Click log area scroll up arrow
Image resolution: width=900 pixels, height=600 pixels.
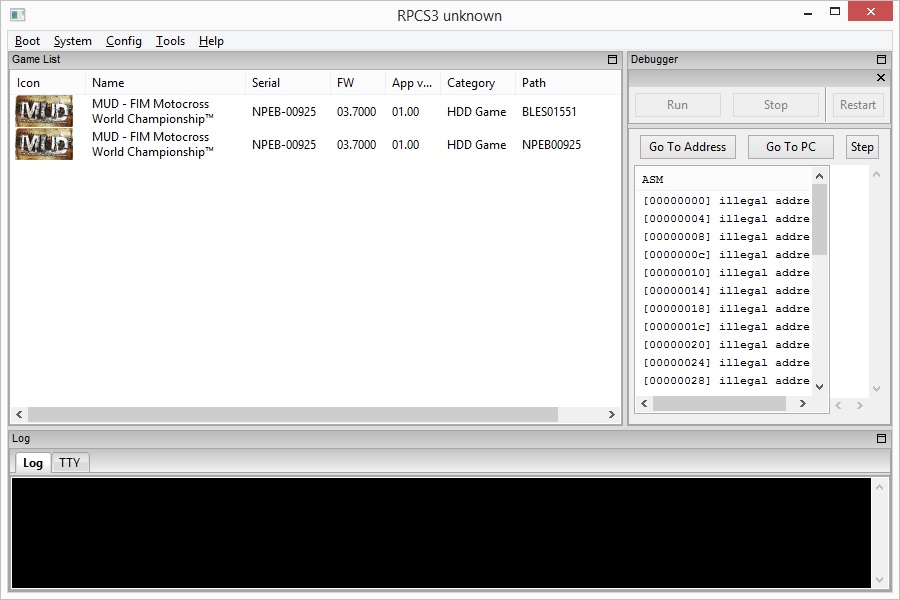point(879,487)
